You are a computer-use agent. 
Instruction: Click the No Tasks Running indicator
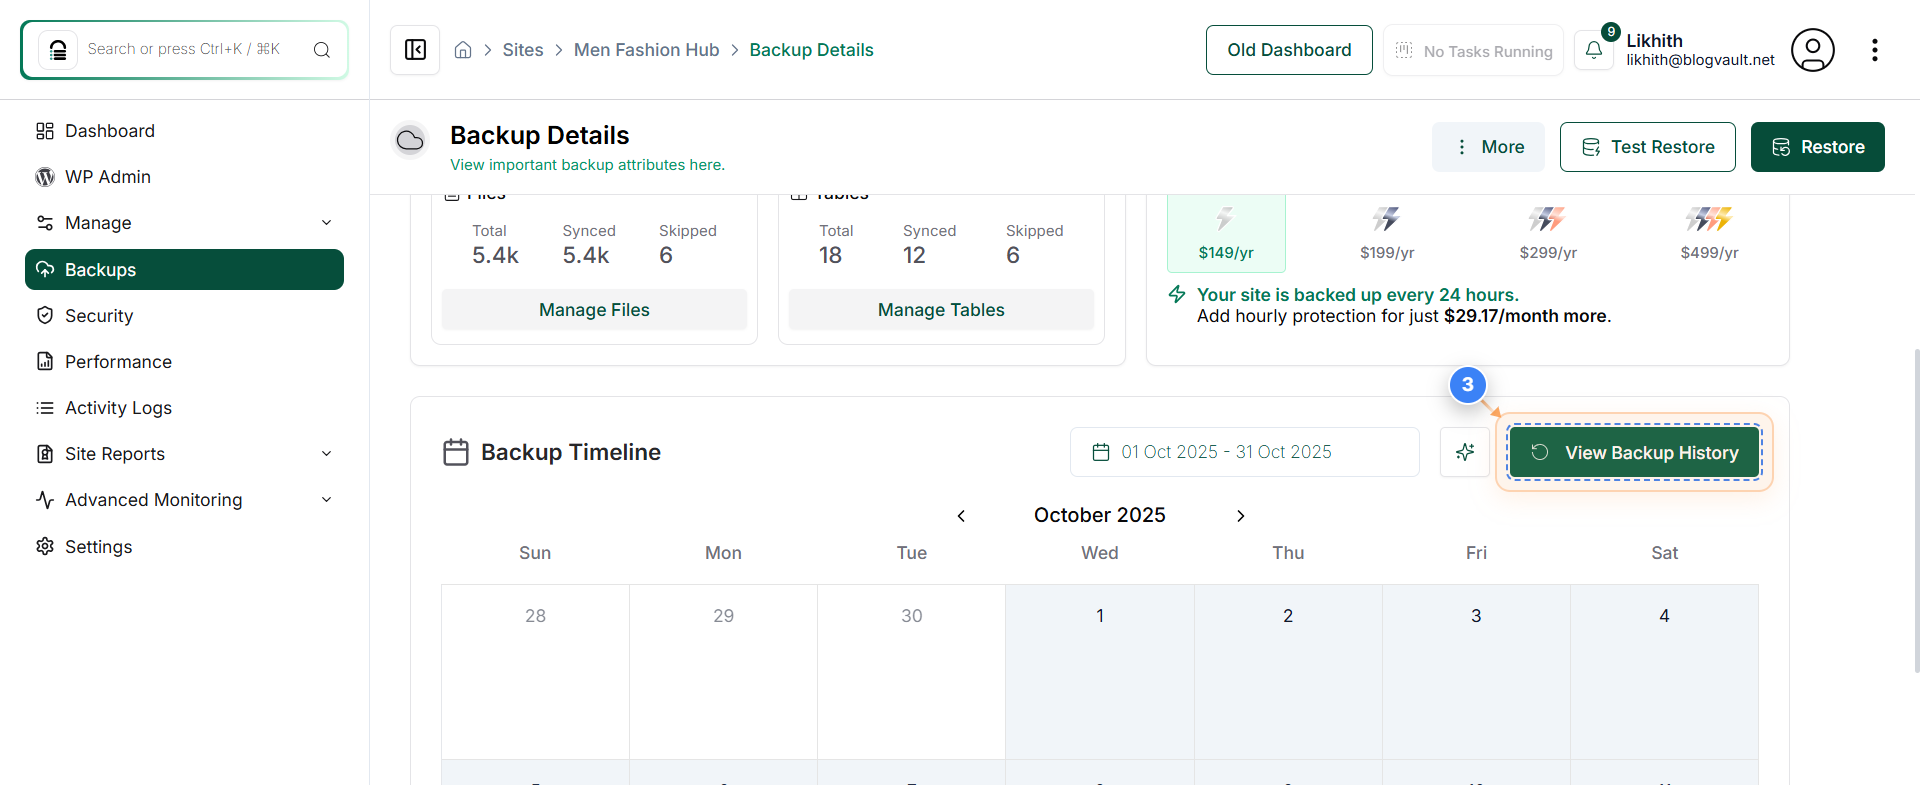[1474, 51]
